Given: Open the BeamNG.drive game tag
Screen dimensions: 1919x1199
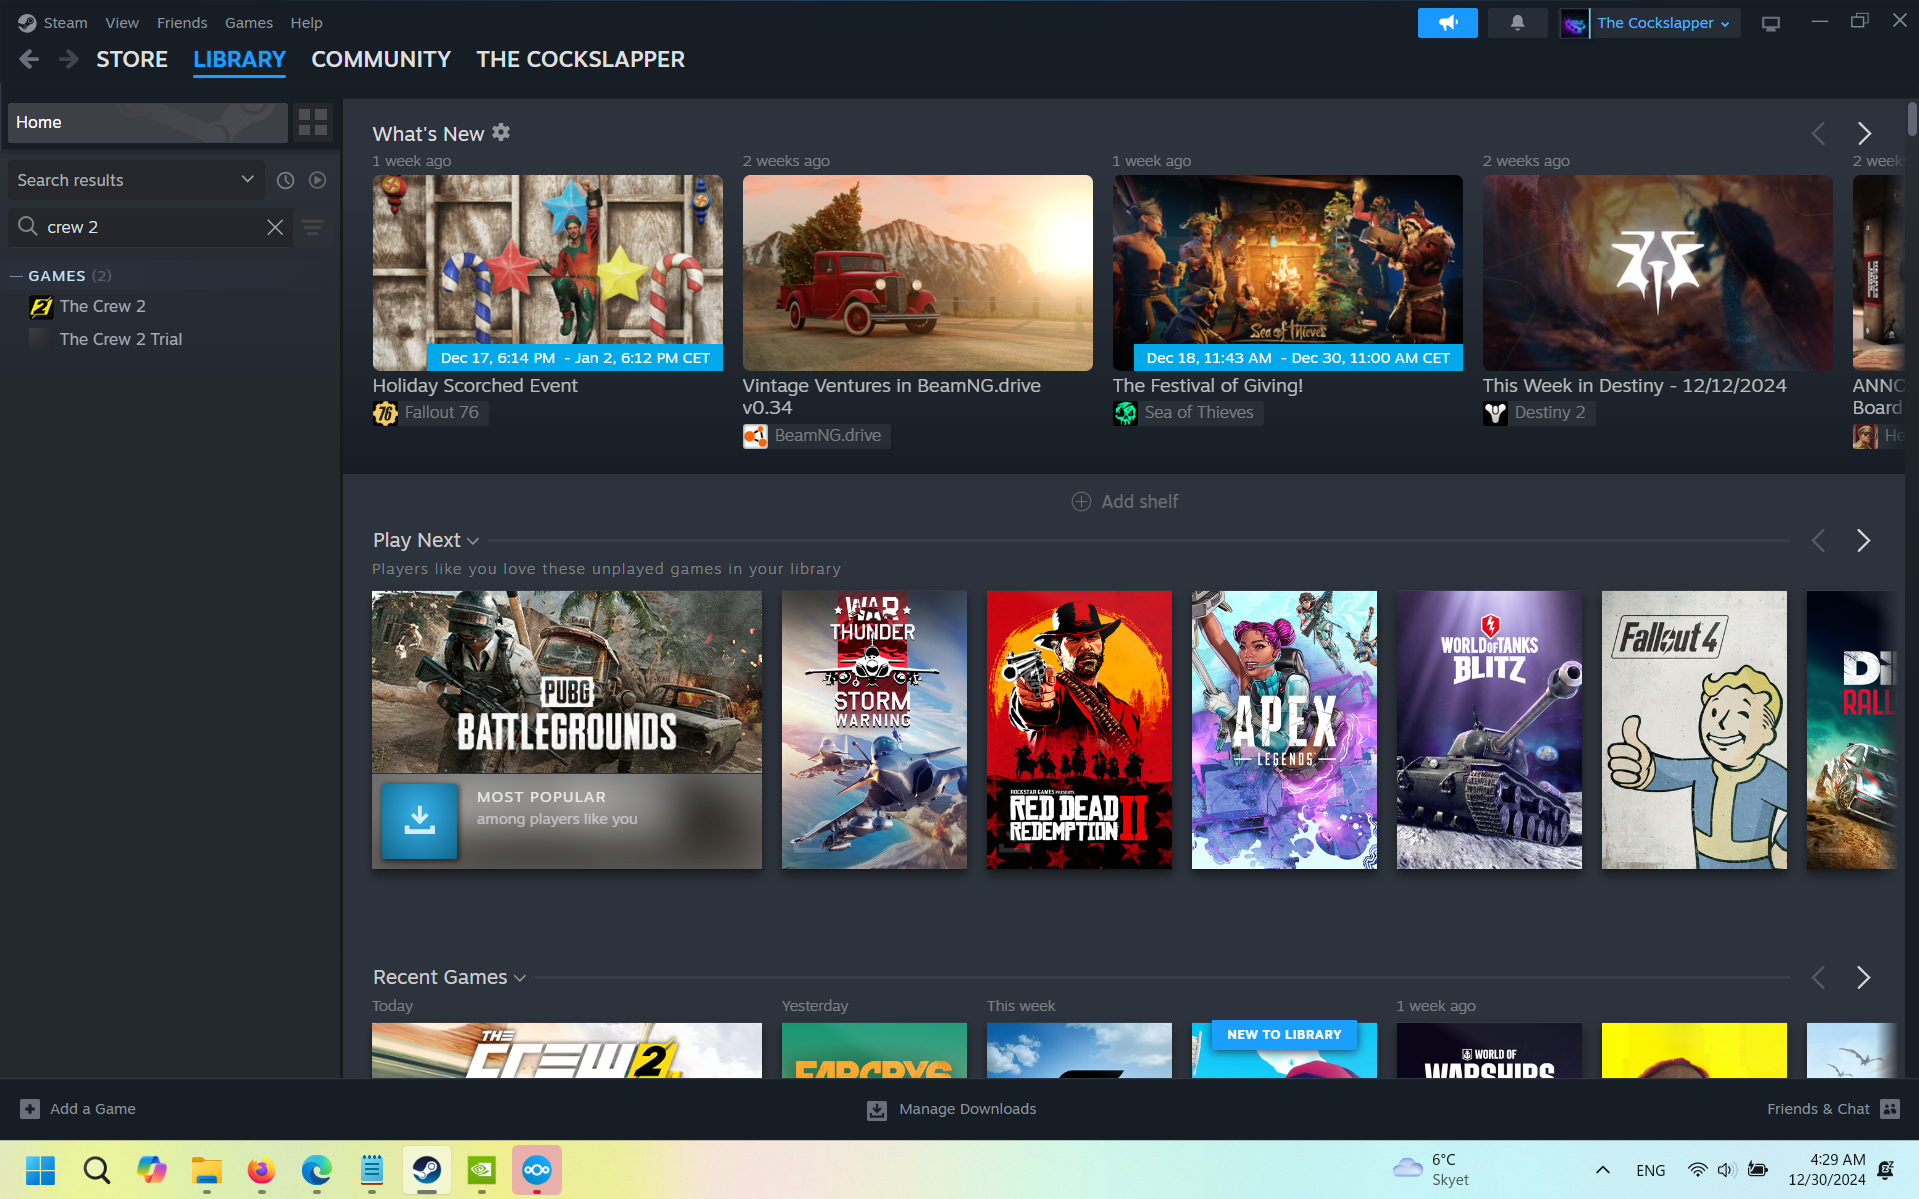Looking at the screenshot, I should 816,436.
